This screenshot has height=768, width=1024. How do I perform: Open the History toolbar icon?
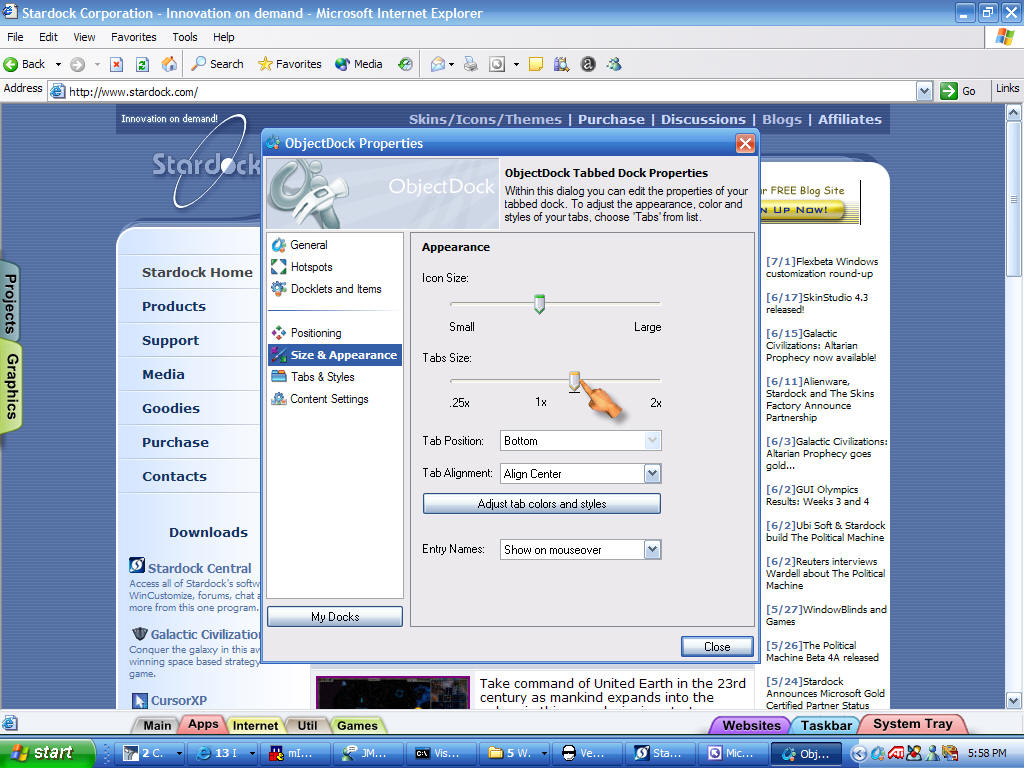[x=406, y=64]
